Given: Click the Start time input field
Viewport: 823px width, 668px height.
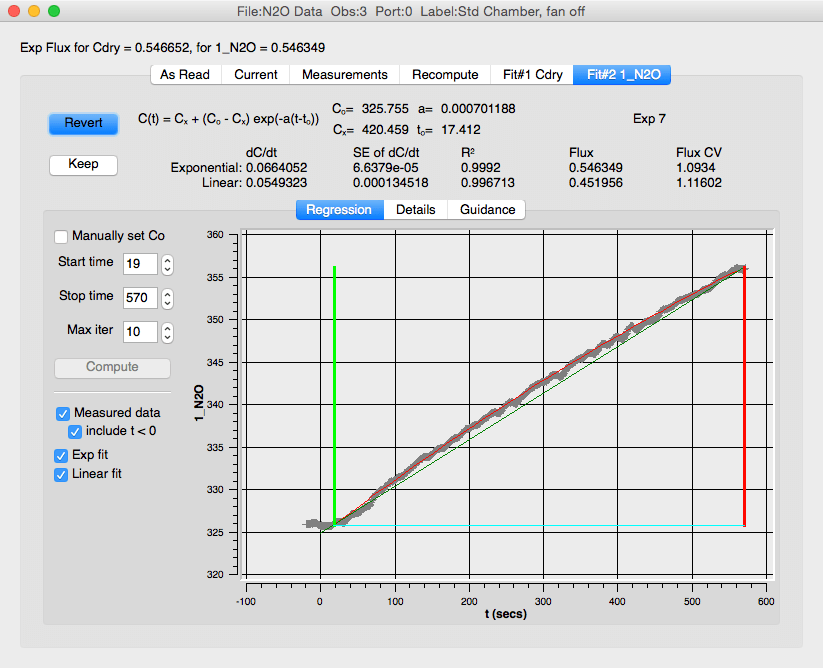Looking at the screenshot, I should pyautogui.click(x=140, y=264).
